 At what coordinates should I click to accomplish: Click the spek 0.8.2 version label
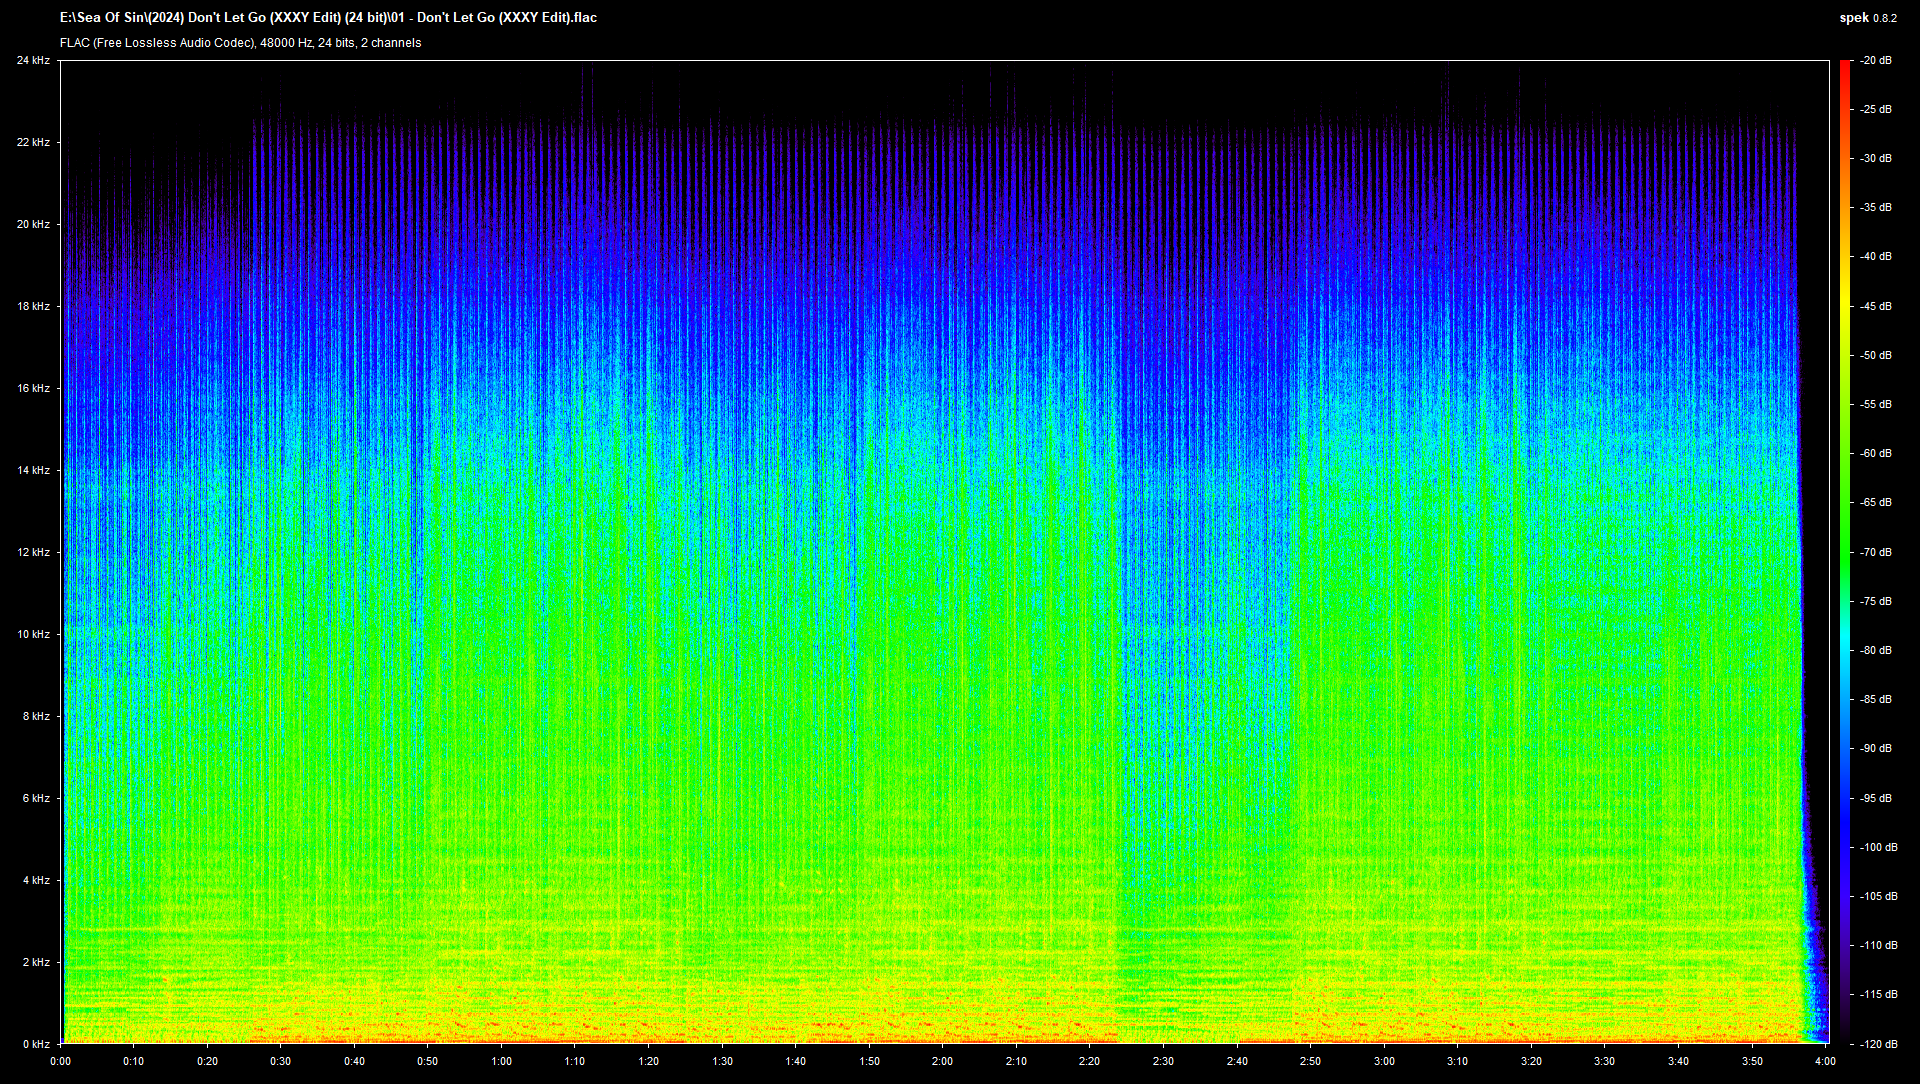coord(1867,18)
